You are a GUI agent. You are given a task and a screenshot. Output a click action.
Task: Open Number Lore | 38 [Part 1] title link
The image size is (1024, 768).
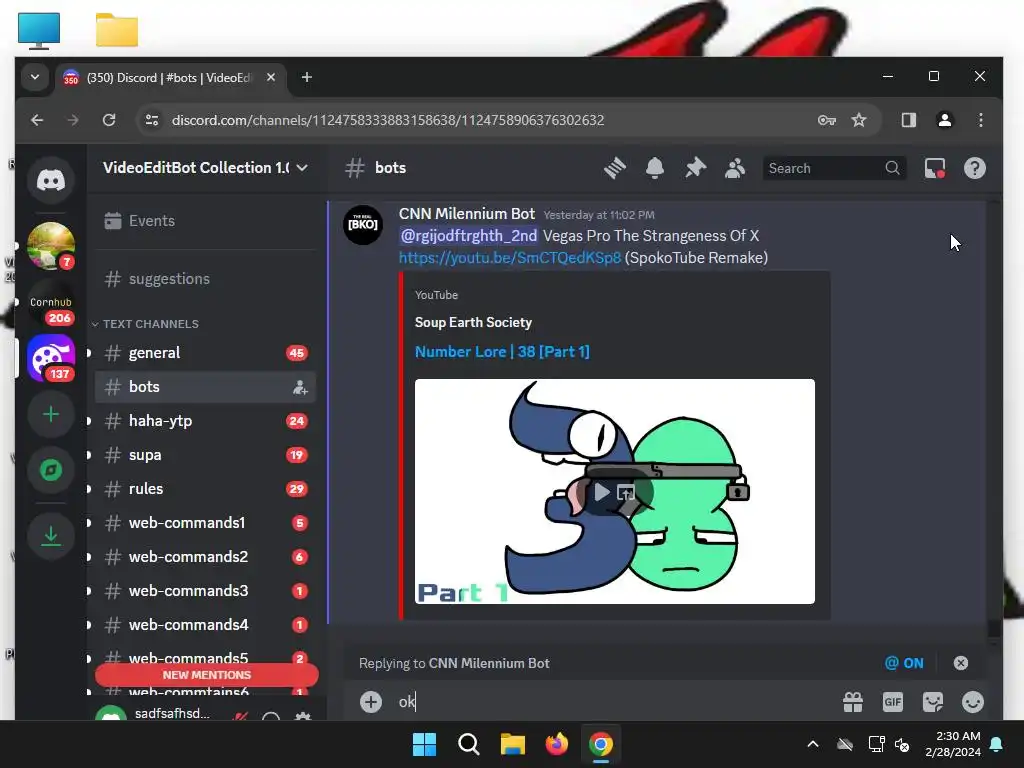click(x=502, y=352)
